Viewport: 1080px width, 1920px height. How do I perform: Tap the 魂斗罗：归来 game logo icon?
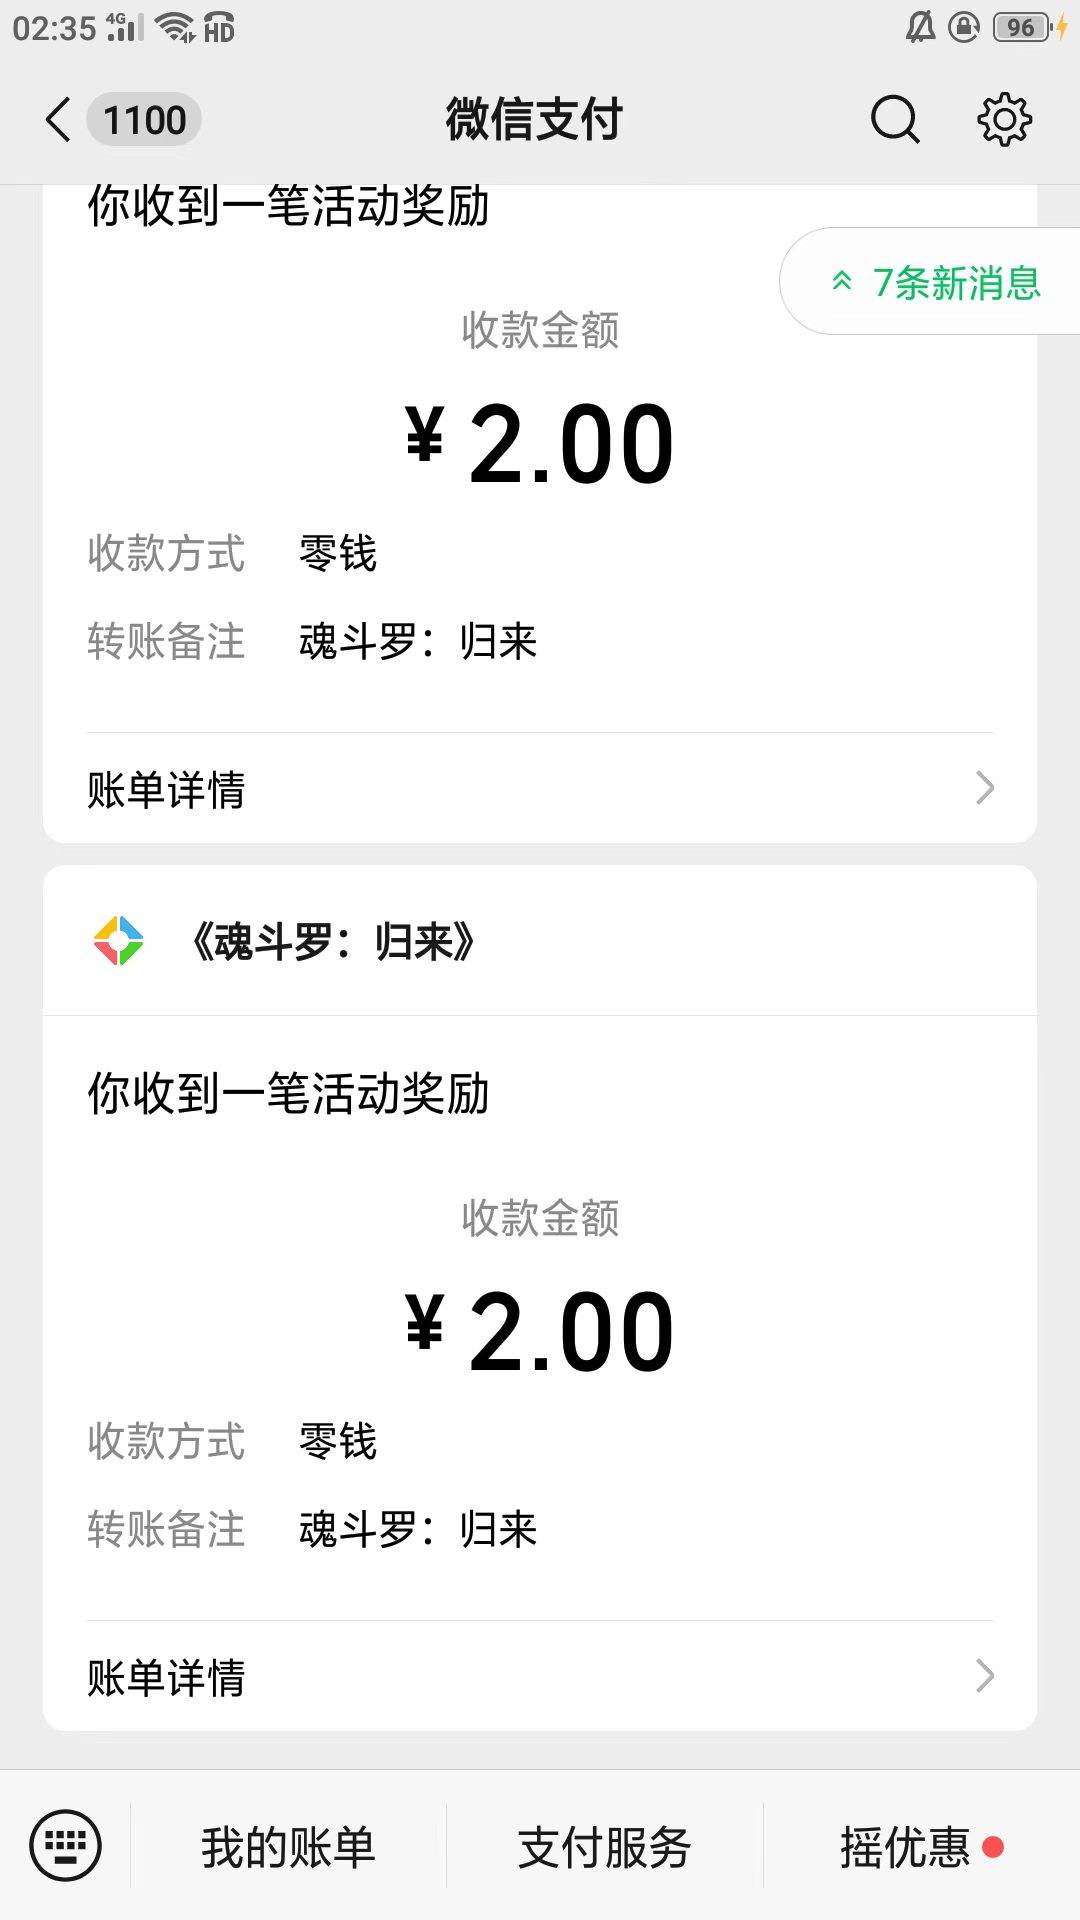[118, 940]
